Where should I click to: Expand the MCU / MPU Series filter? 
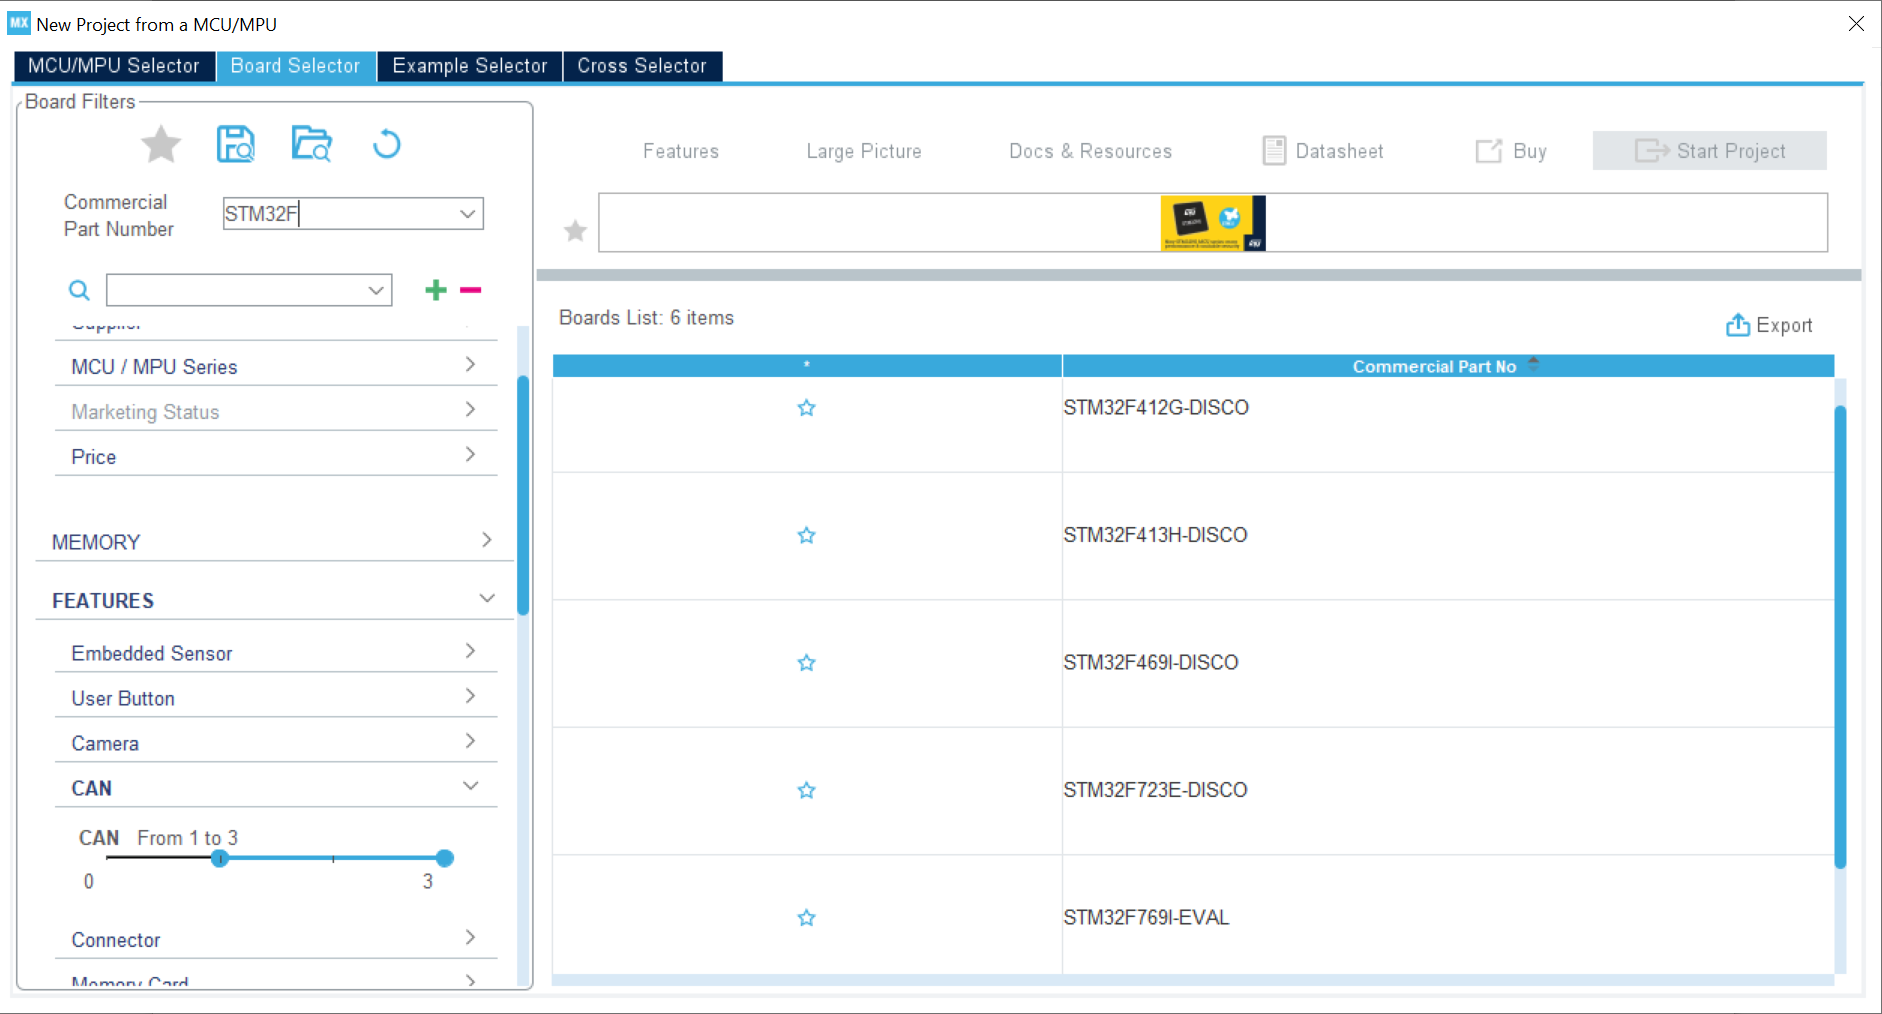click(275, 366)
